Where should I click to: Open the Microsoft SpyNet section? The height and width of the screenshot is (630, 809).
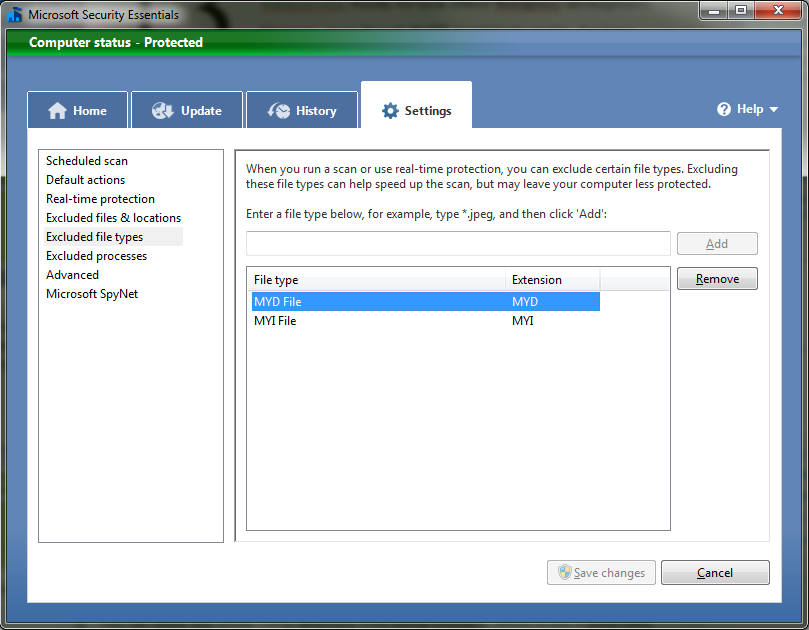click(92, 294)
